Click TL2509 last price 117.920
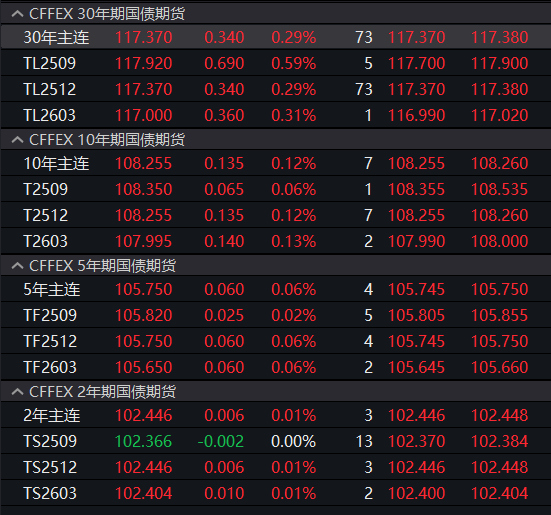The image size is (551, 515). 143,64
